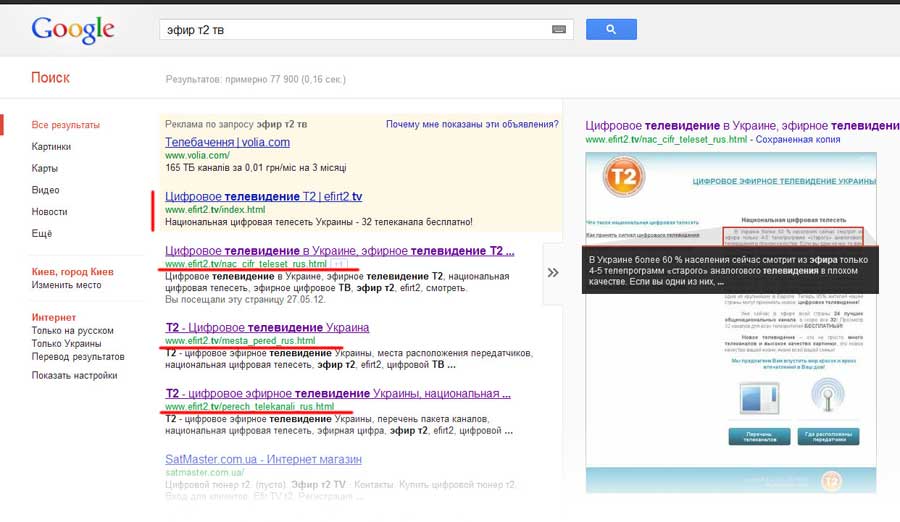The width and height of the screenshot is (900, 522).
Task: Expand the 'Ещё' options in sidebar
Action: click(x=41, y=233)
